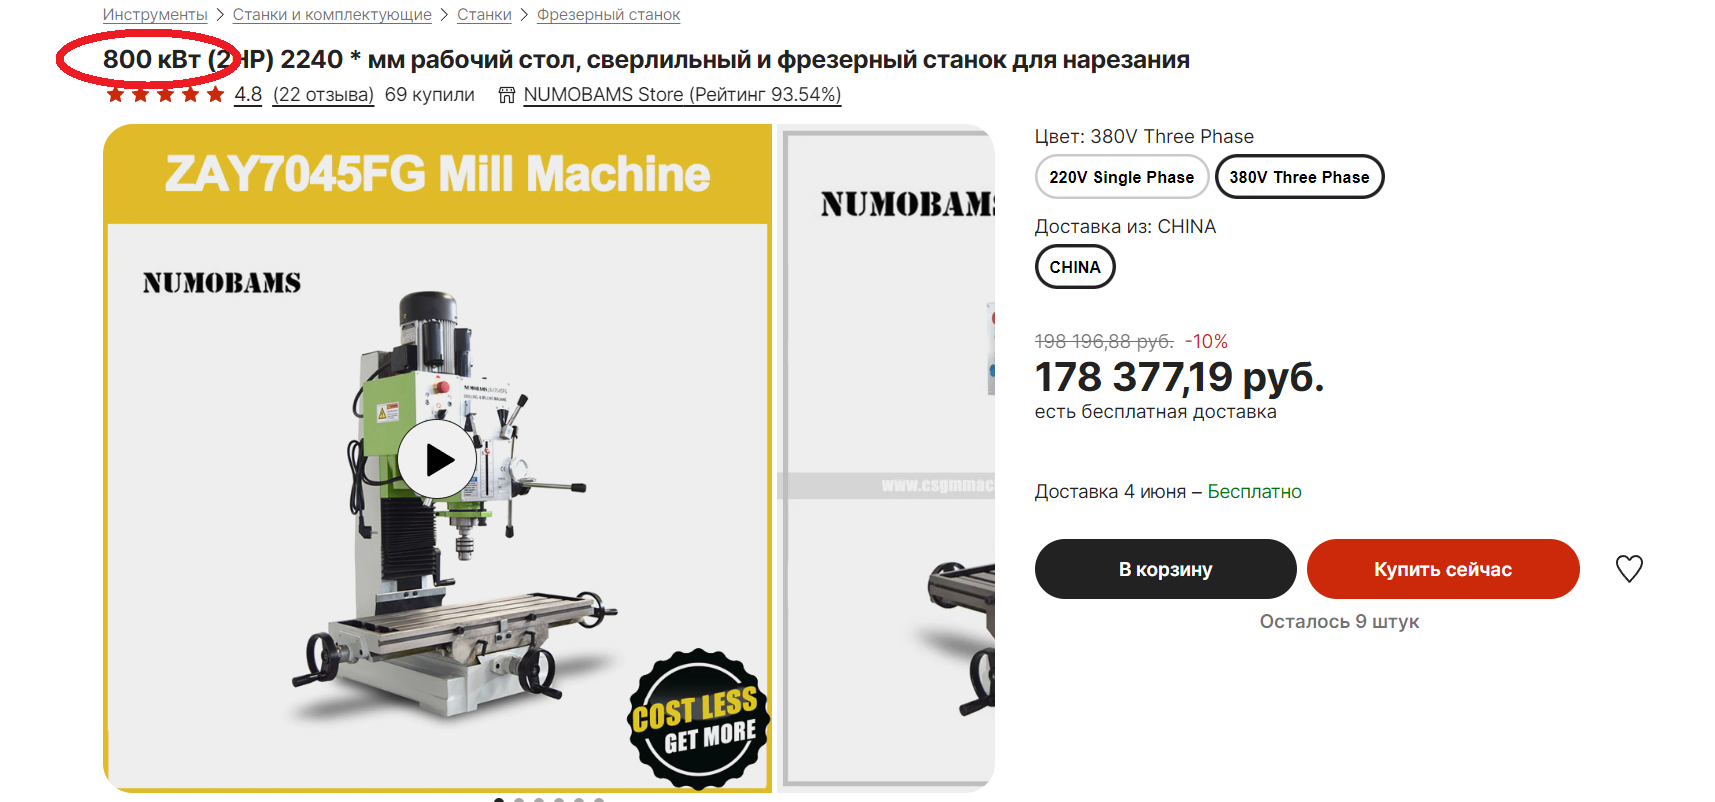The width and height of the screenshot is (1715, 802).
Task: Click the 4.8 rating number
Action: [x=248, y=95]
